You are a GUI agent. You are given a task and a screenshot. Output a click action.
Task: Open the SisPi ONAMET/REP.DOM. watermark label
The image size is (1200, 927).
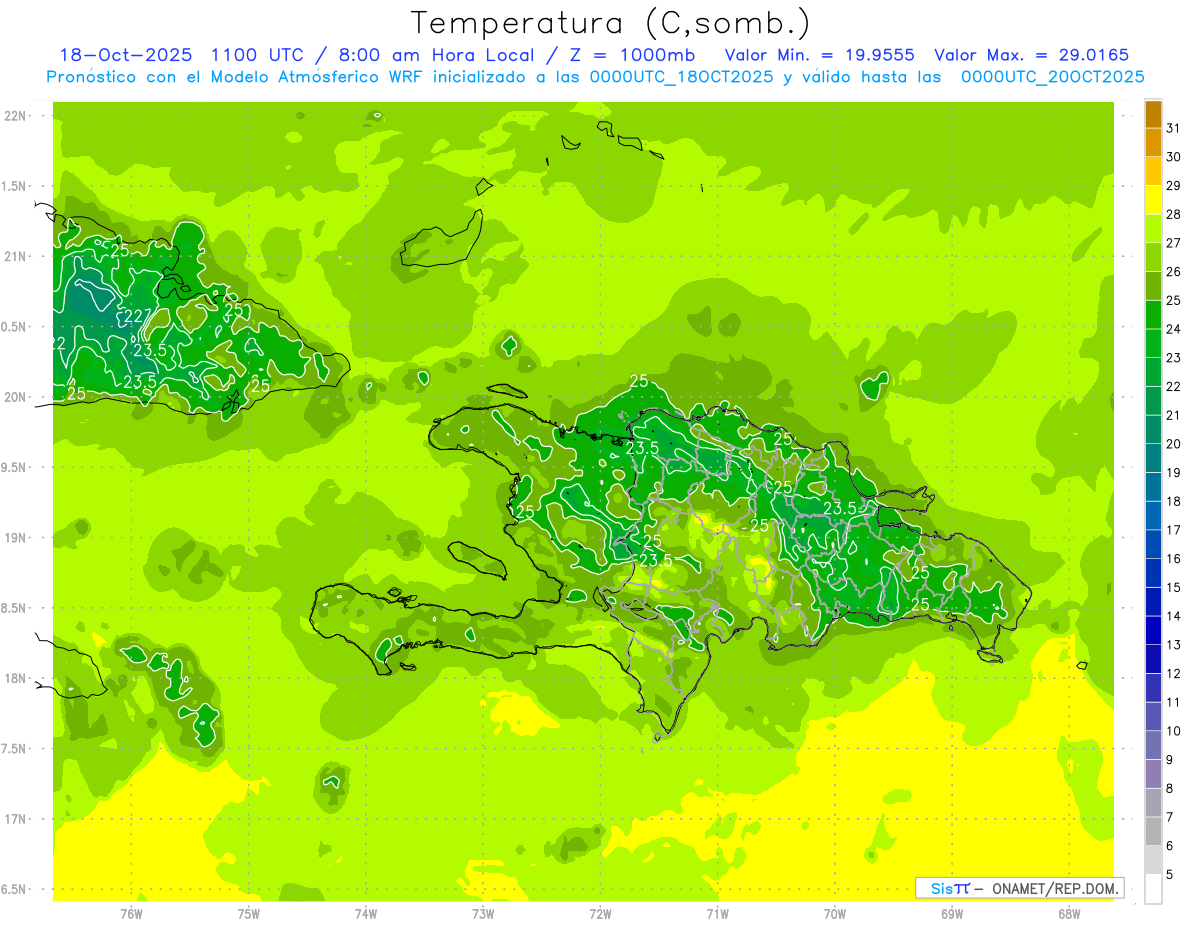click(1019, 888)
